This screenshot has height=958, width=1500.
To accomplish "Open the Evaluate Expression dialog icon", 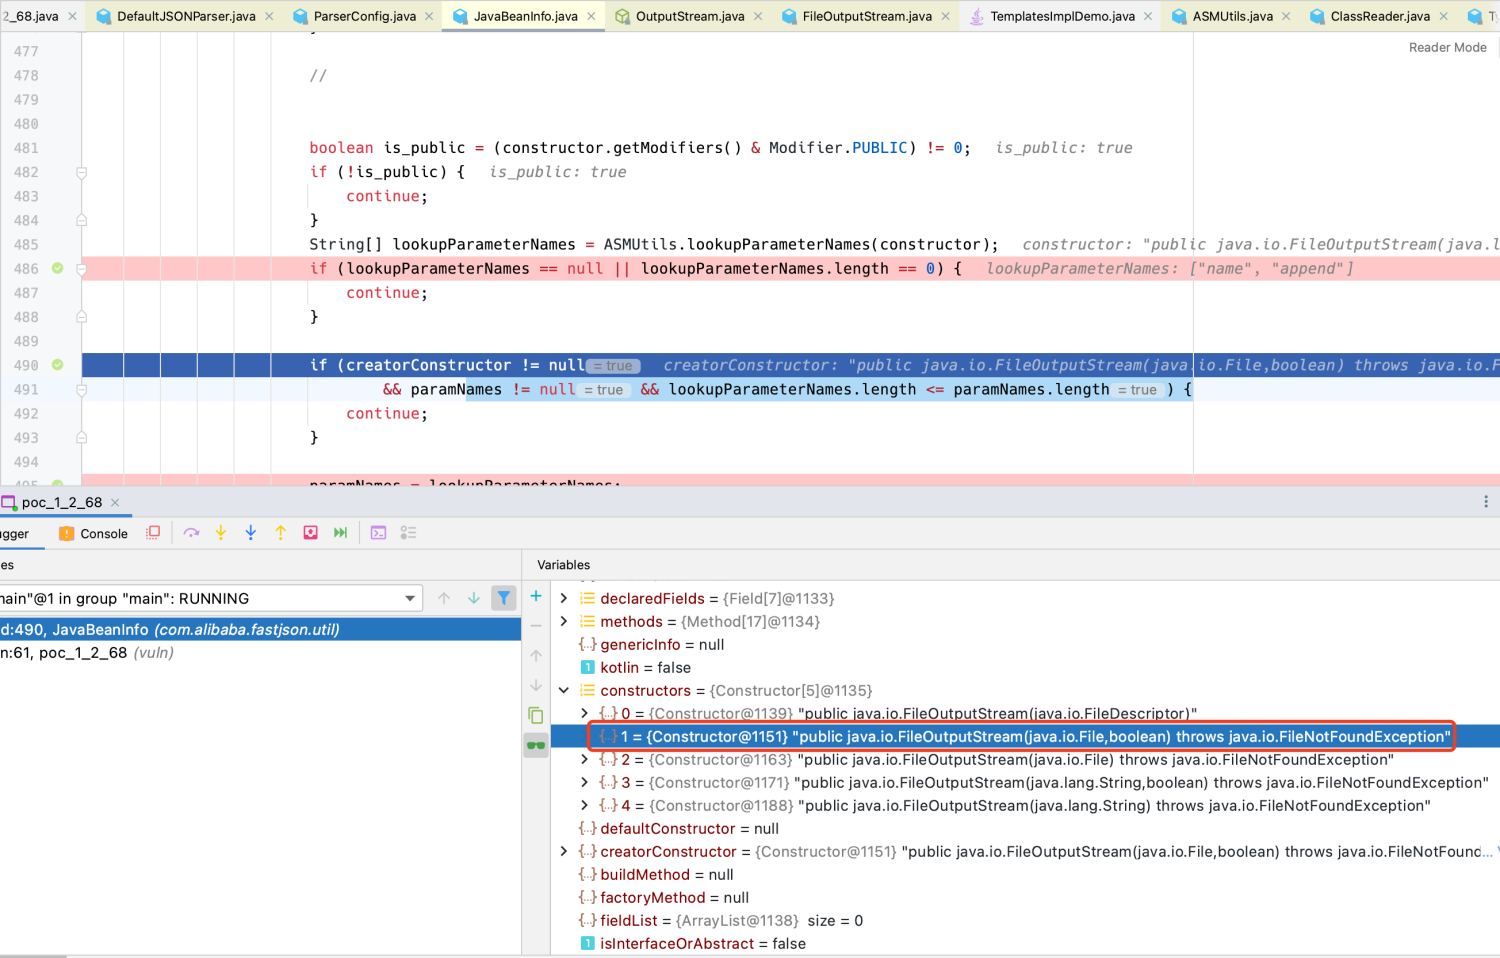I will pos(378,533).
